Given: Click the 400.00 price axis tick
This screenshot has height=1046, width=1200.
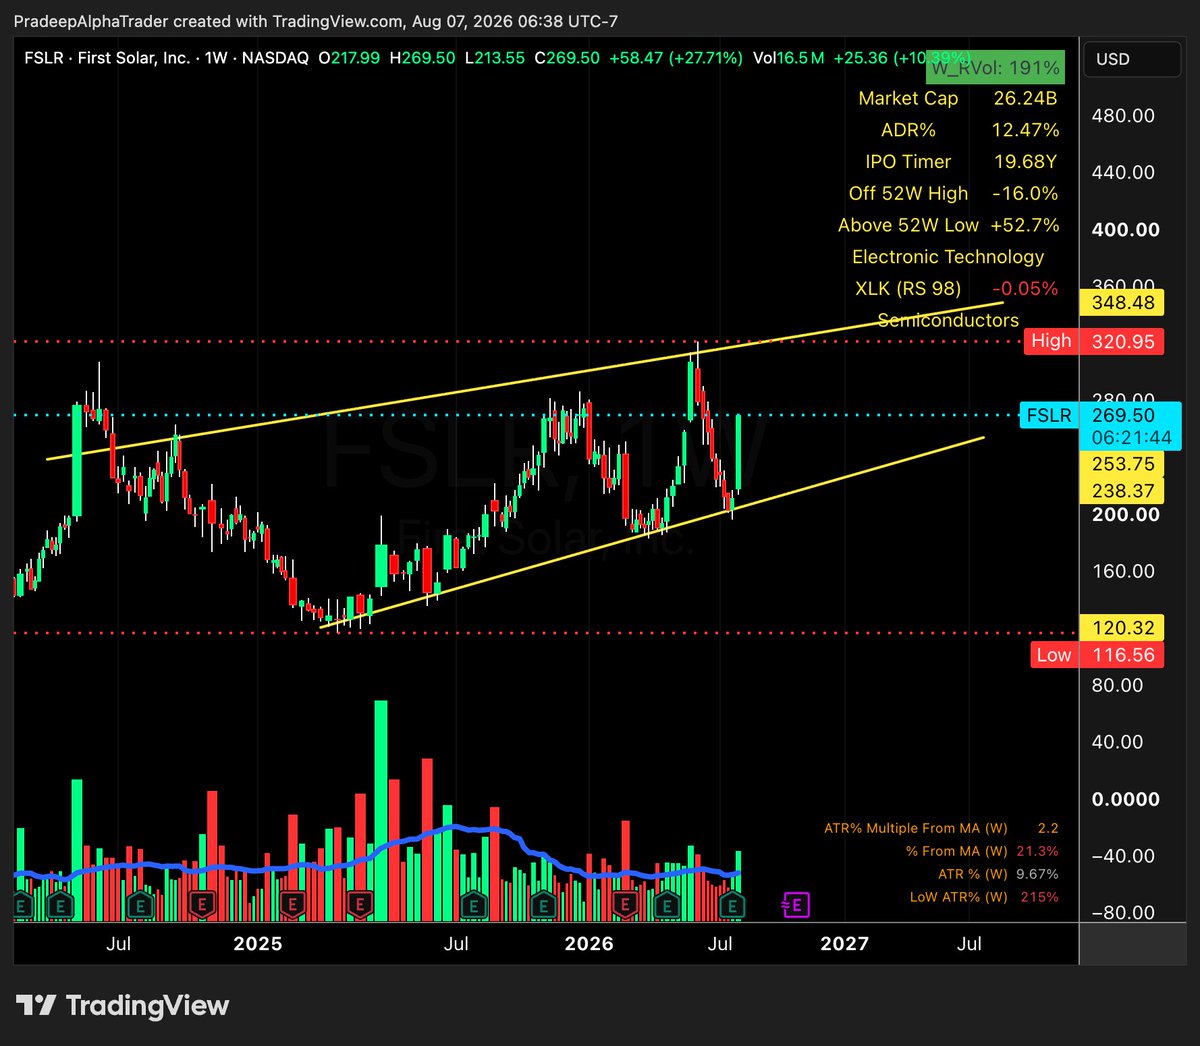Looking at the screenshot, I should click(x=1125, y=230).
